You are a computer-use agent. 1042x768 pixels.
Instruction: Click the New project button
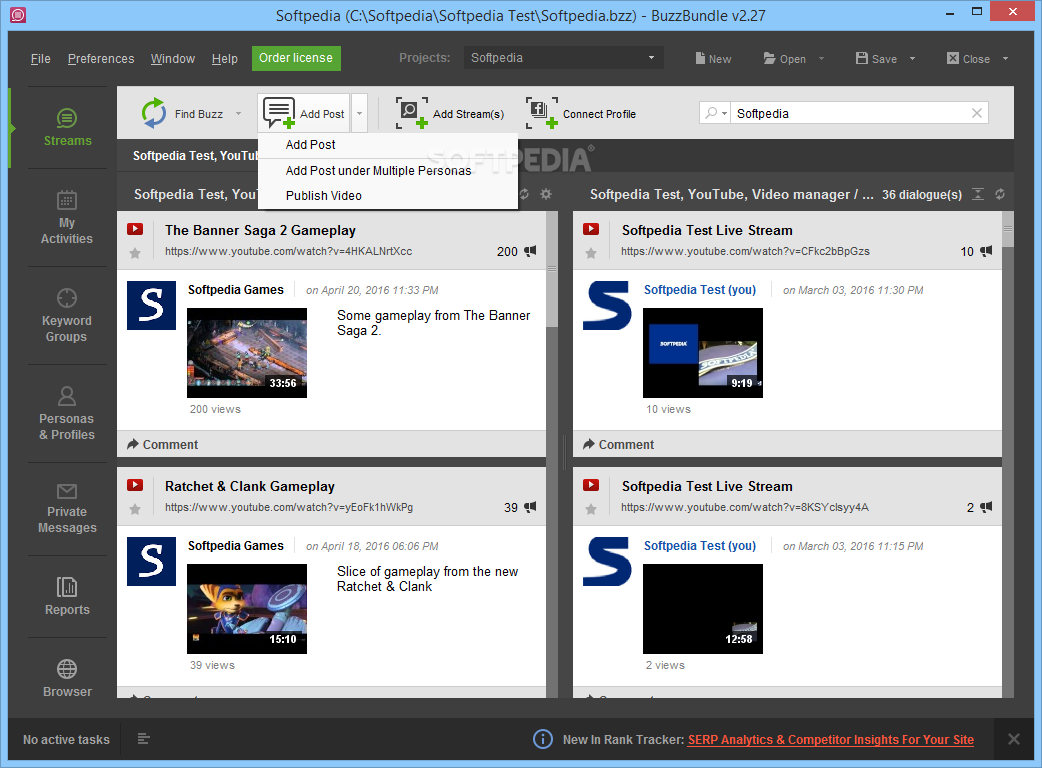pyautogui.click(x=713, y=58)
